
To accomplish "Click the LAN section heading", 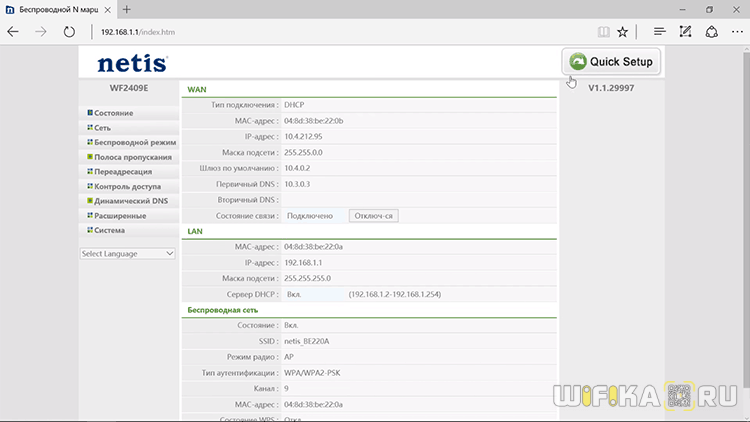I will pos(195,231).
